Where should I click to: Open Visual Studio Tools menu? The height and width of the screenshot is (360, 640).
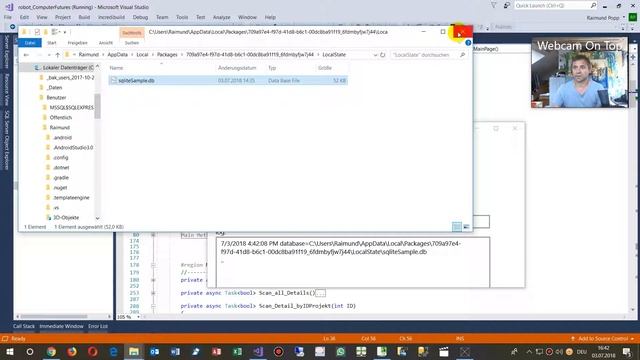pyautogui.click(x=182, y=17)
